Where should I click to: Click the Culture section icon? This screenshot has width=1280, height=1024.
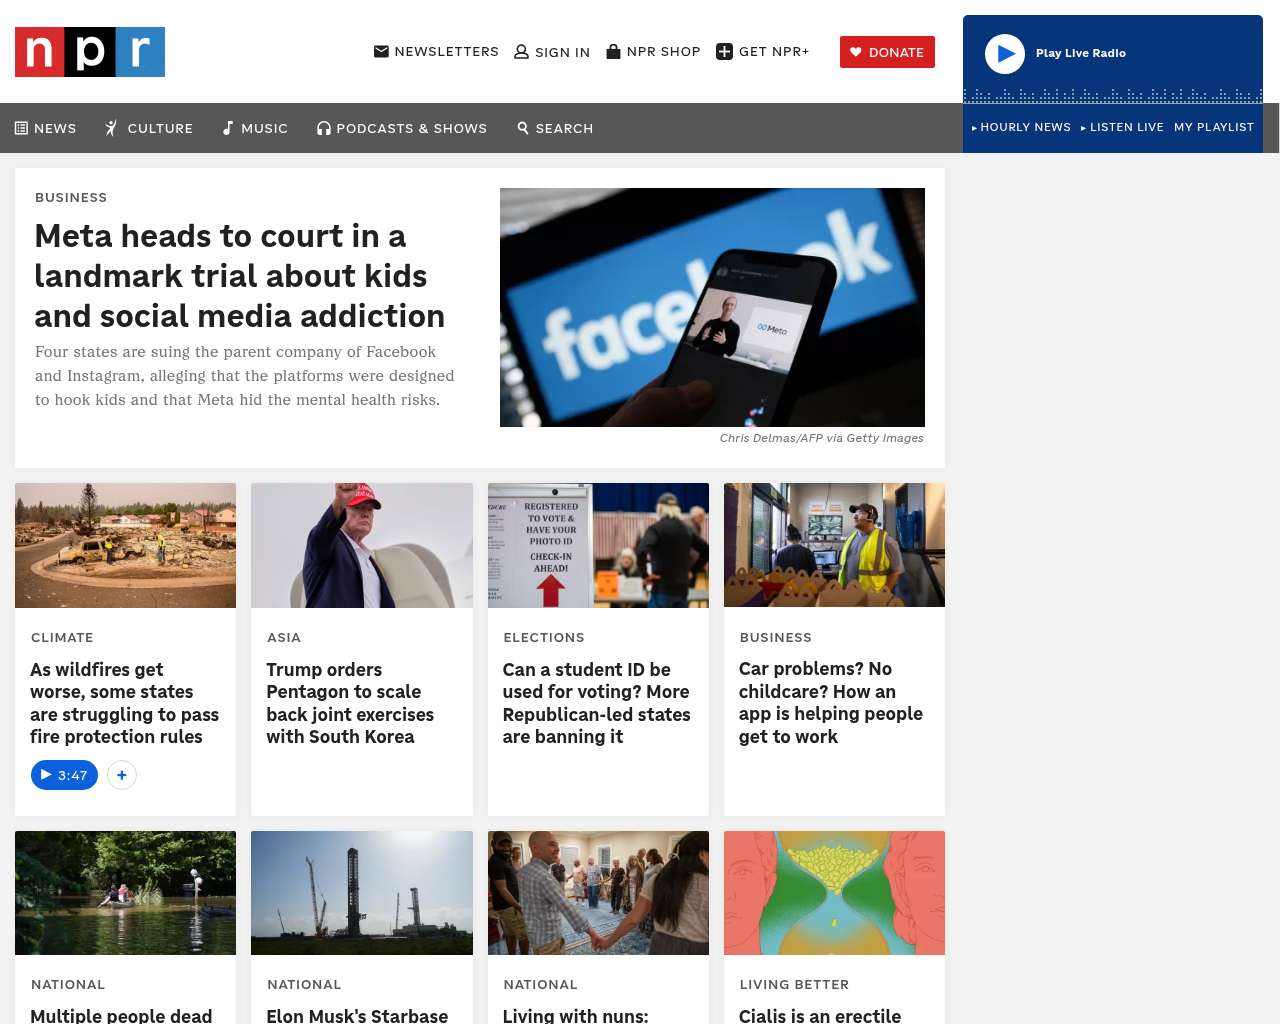(112, 128)
